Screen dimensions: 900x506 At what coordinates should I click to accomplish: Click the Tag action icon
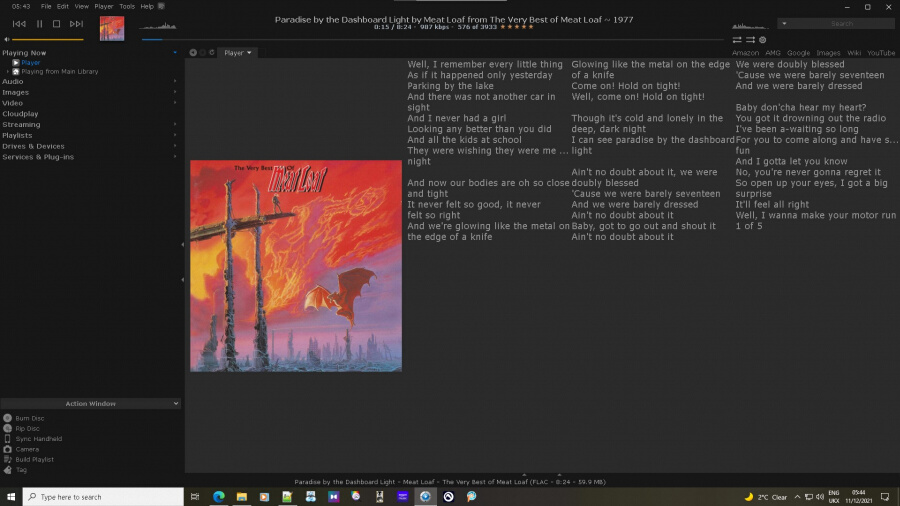coord(7,470)
